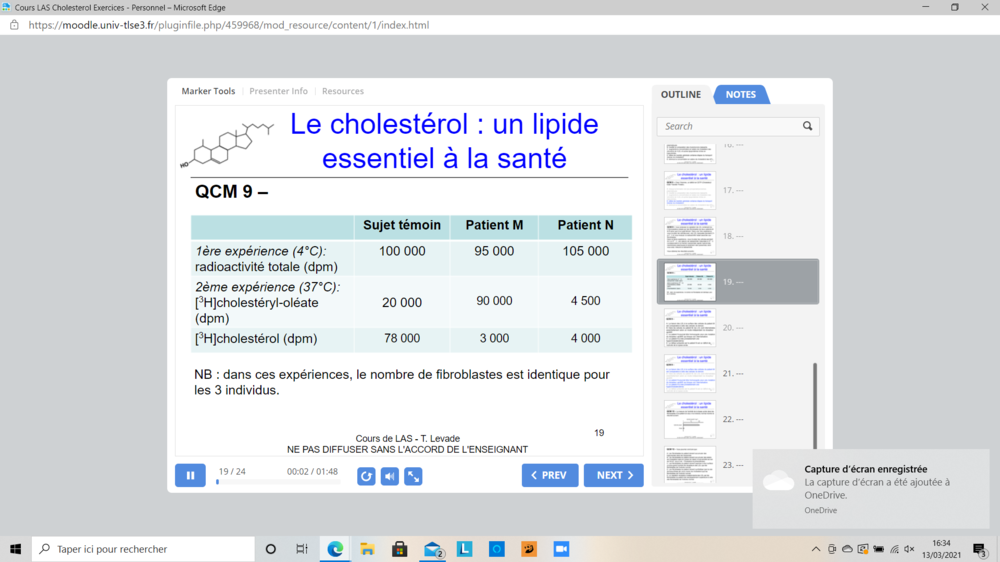Open the Mail app in taskbar

click(432, 549)
